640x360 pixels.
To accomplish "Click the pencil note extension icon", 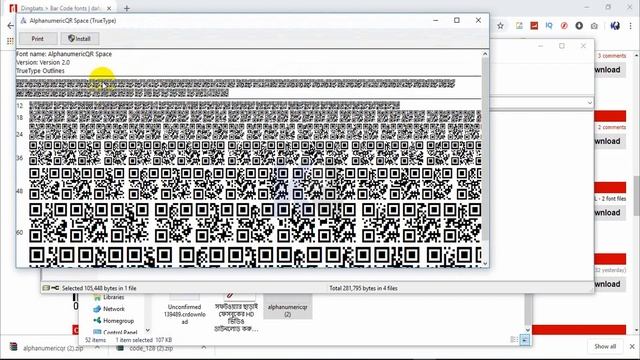I will (519, 26).
